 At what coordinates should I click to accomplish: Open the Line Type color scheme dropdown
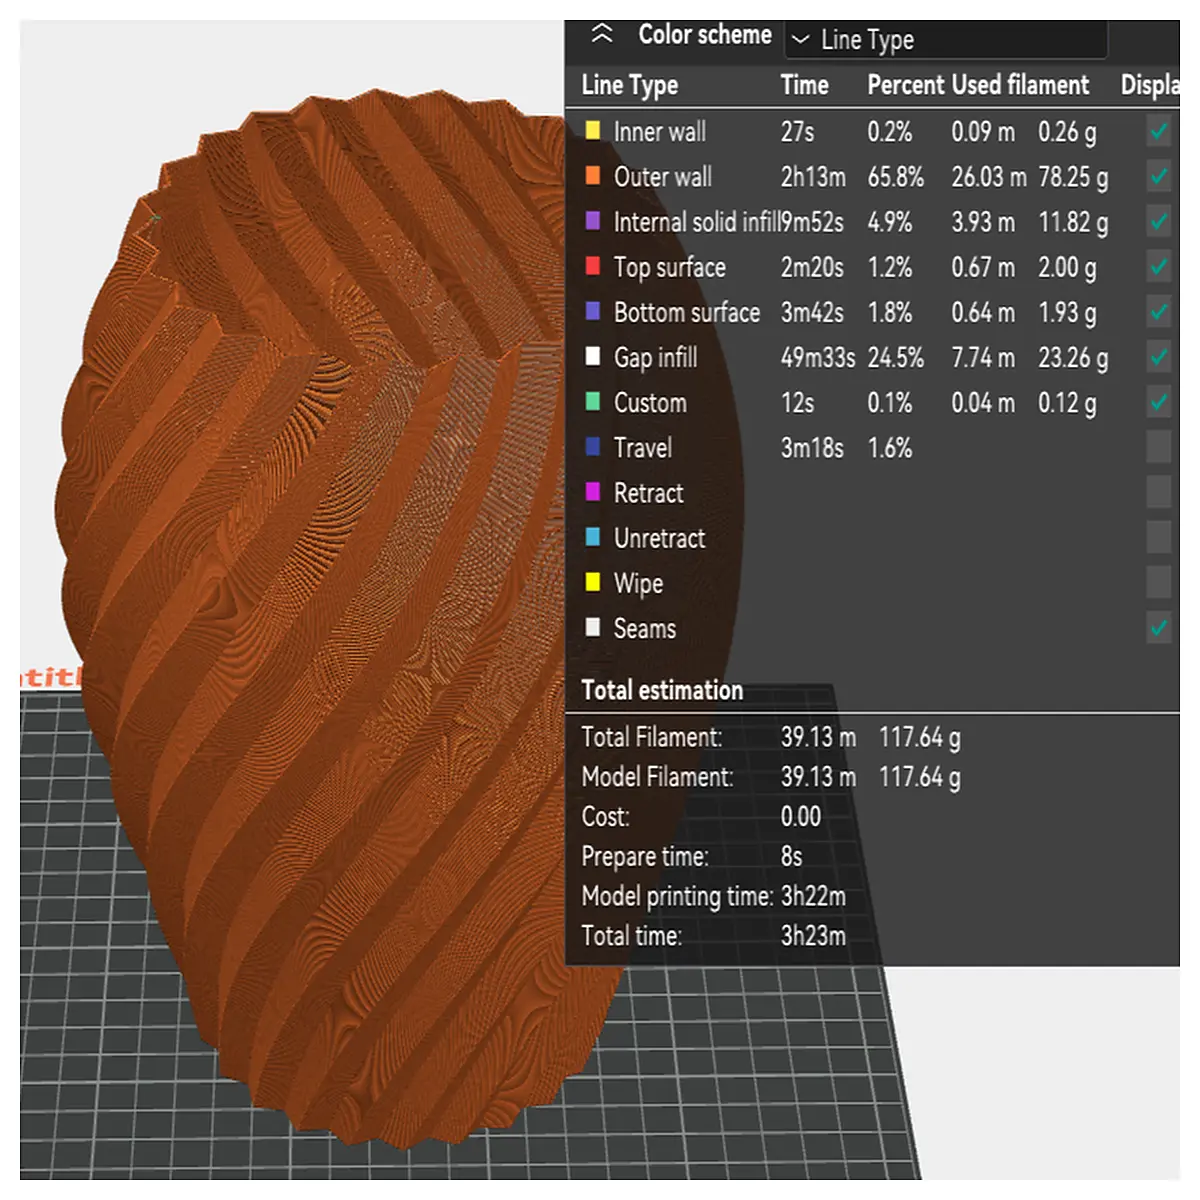(946, 40)
